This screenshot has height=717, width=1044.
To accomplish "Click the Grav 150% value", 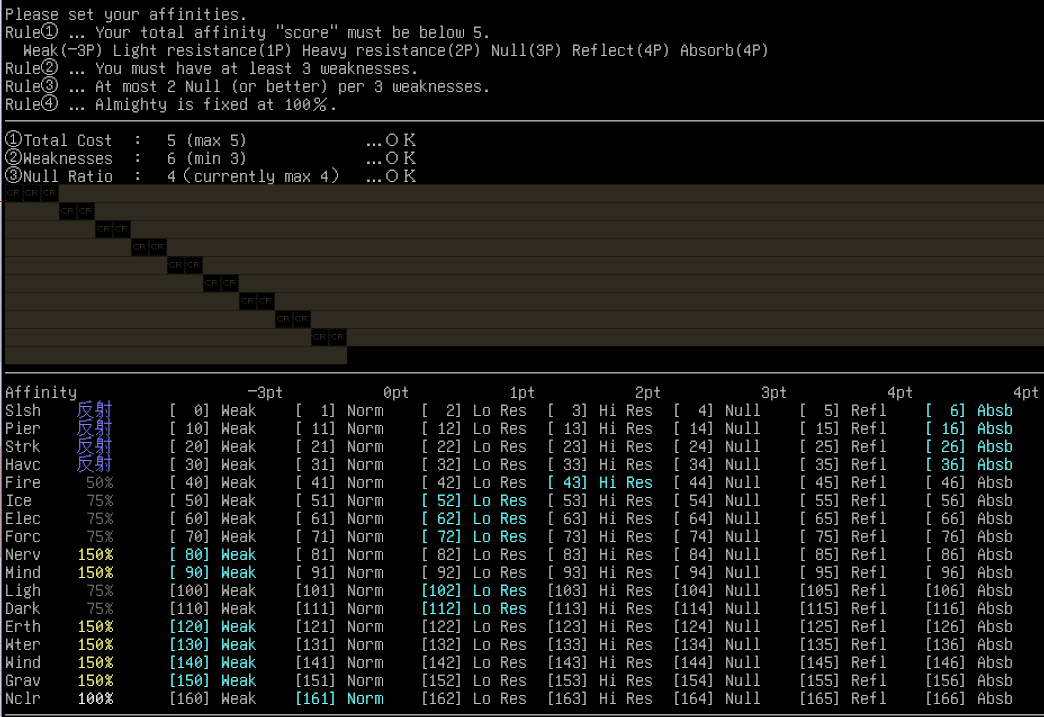I will click(95, 680).
